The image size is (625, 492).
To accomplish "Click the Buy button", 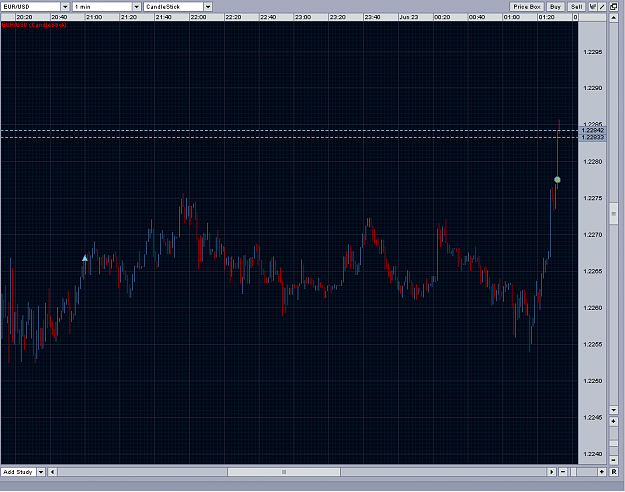I will tap(555, 6).
